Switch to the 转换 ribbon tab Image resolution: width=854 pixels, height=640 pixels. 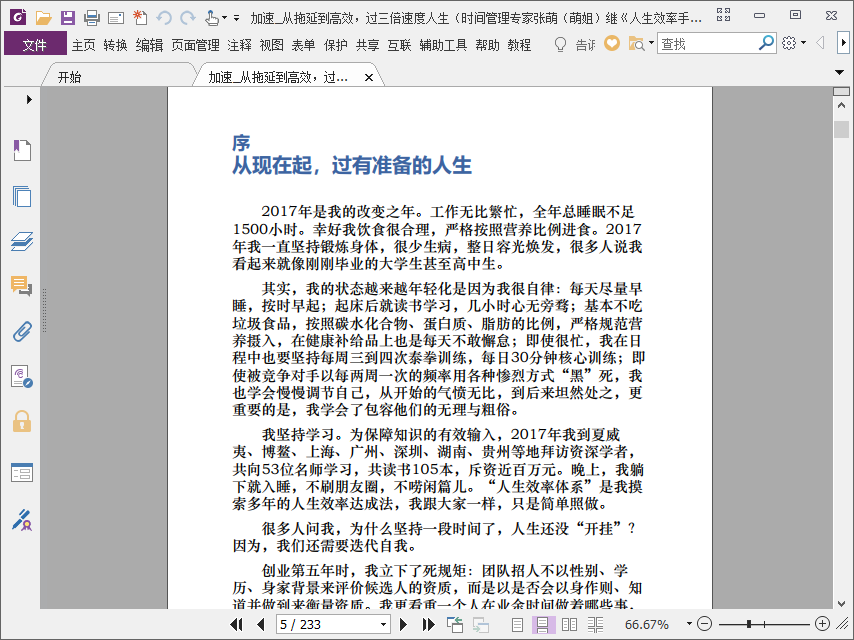coord(115,45)
